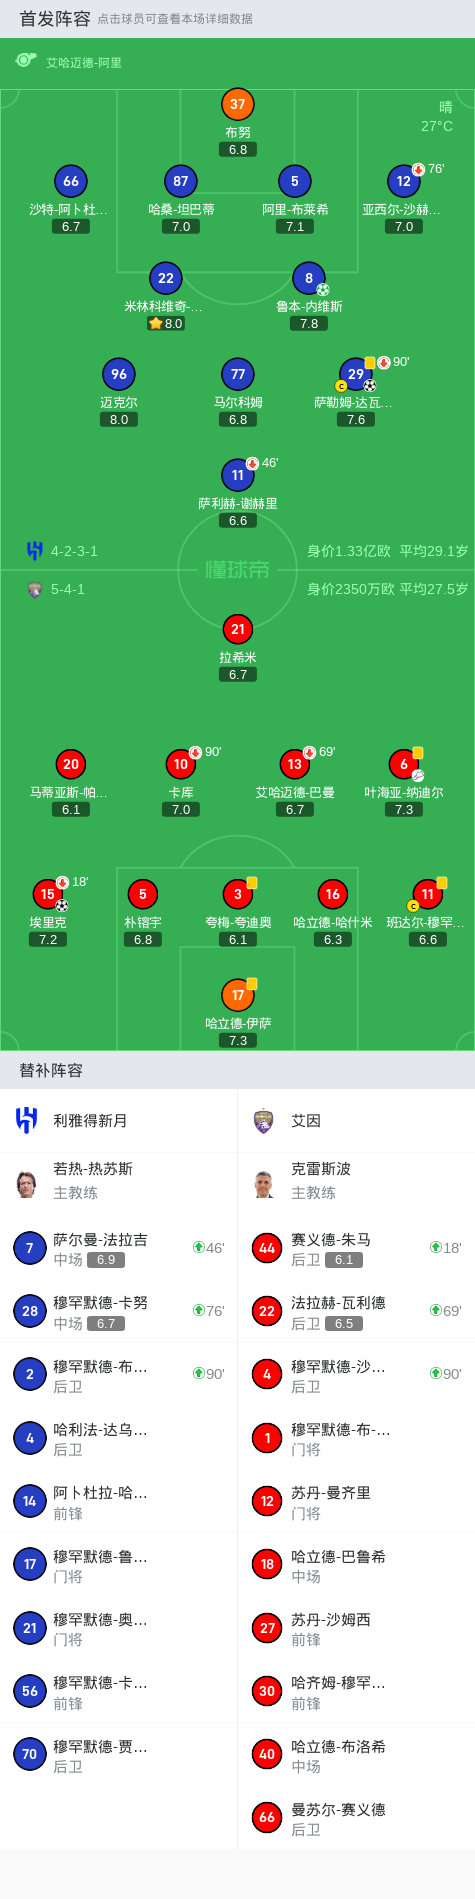Open Rúben Neves number 8 player badge
This screenshot has width=475, height=1899.
(309, 278)
